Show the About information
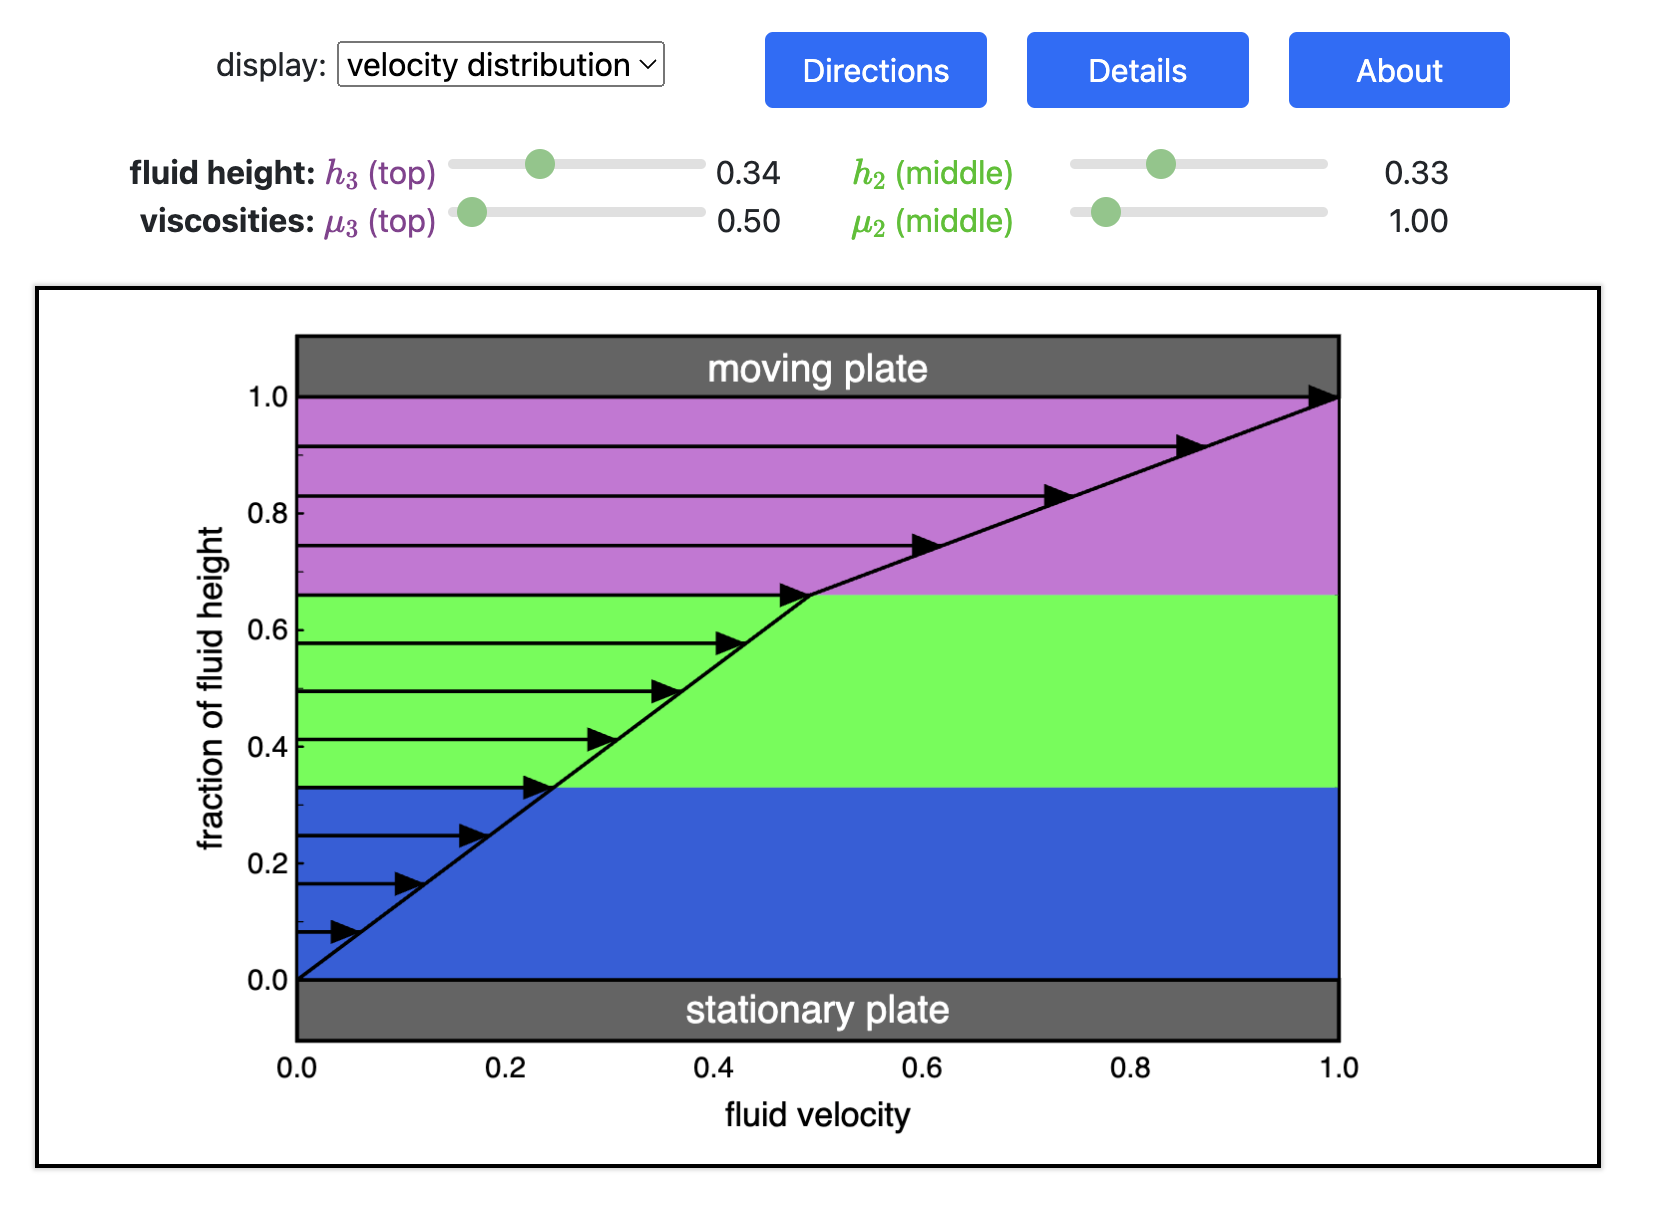This screenshot has width=1666, height=1228. [1398, 70]
